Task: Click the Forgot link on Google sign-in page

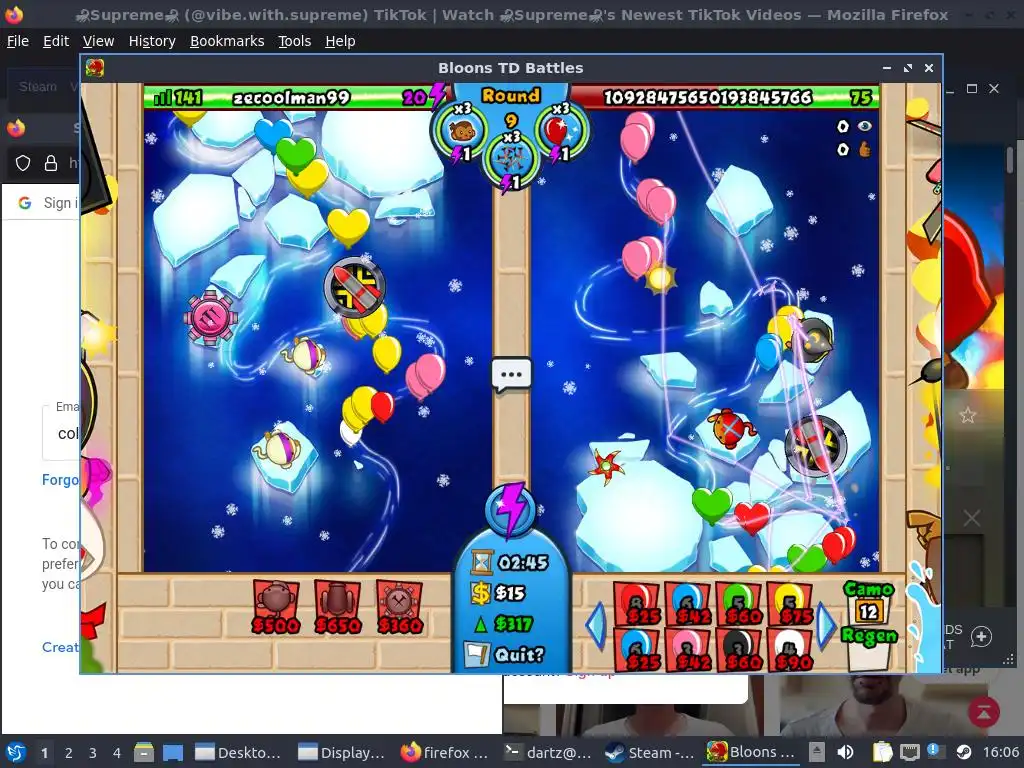Action: click(60, 480)
